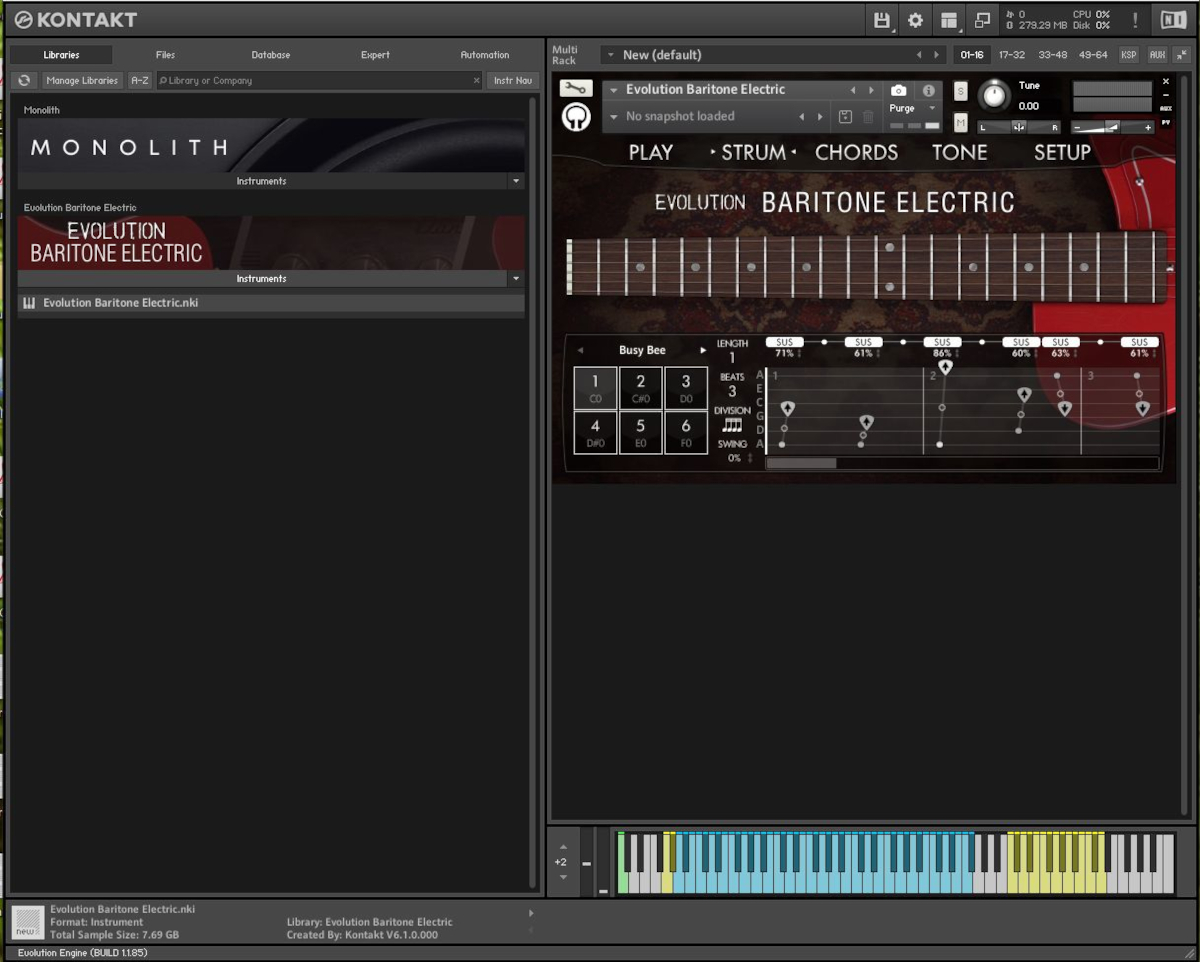Screen dimensions: 1200x962
Task: Go to next multi rack preset arrow
Action: click(x=936, y=55)
